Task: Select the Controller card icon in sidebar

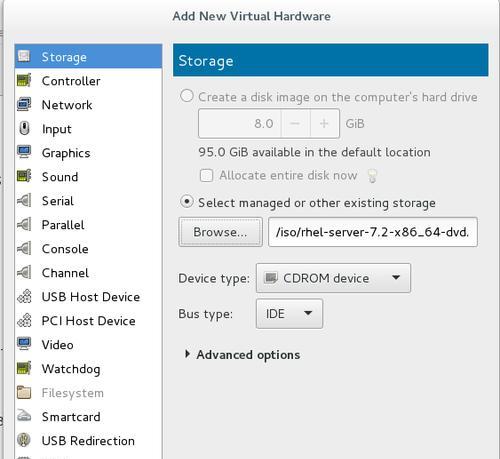Action: click(x=24, y=81)
